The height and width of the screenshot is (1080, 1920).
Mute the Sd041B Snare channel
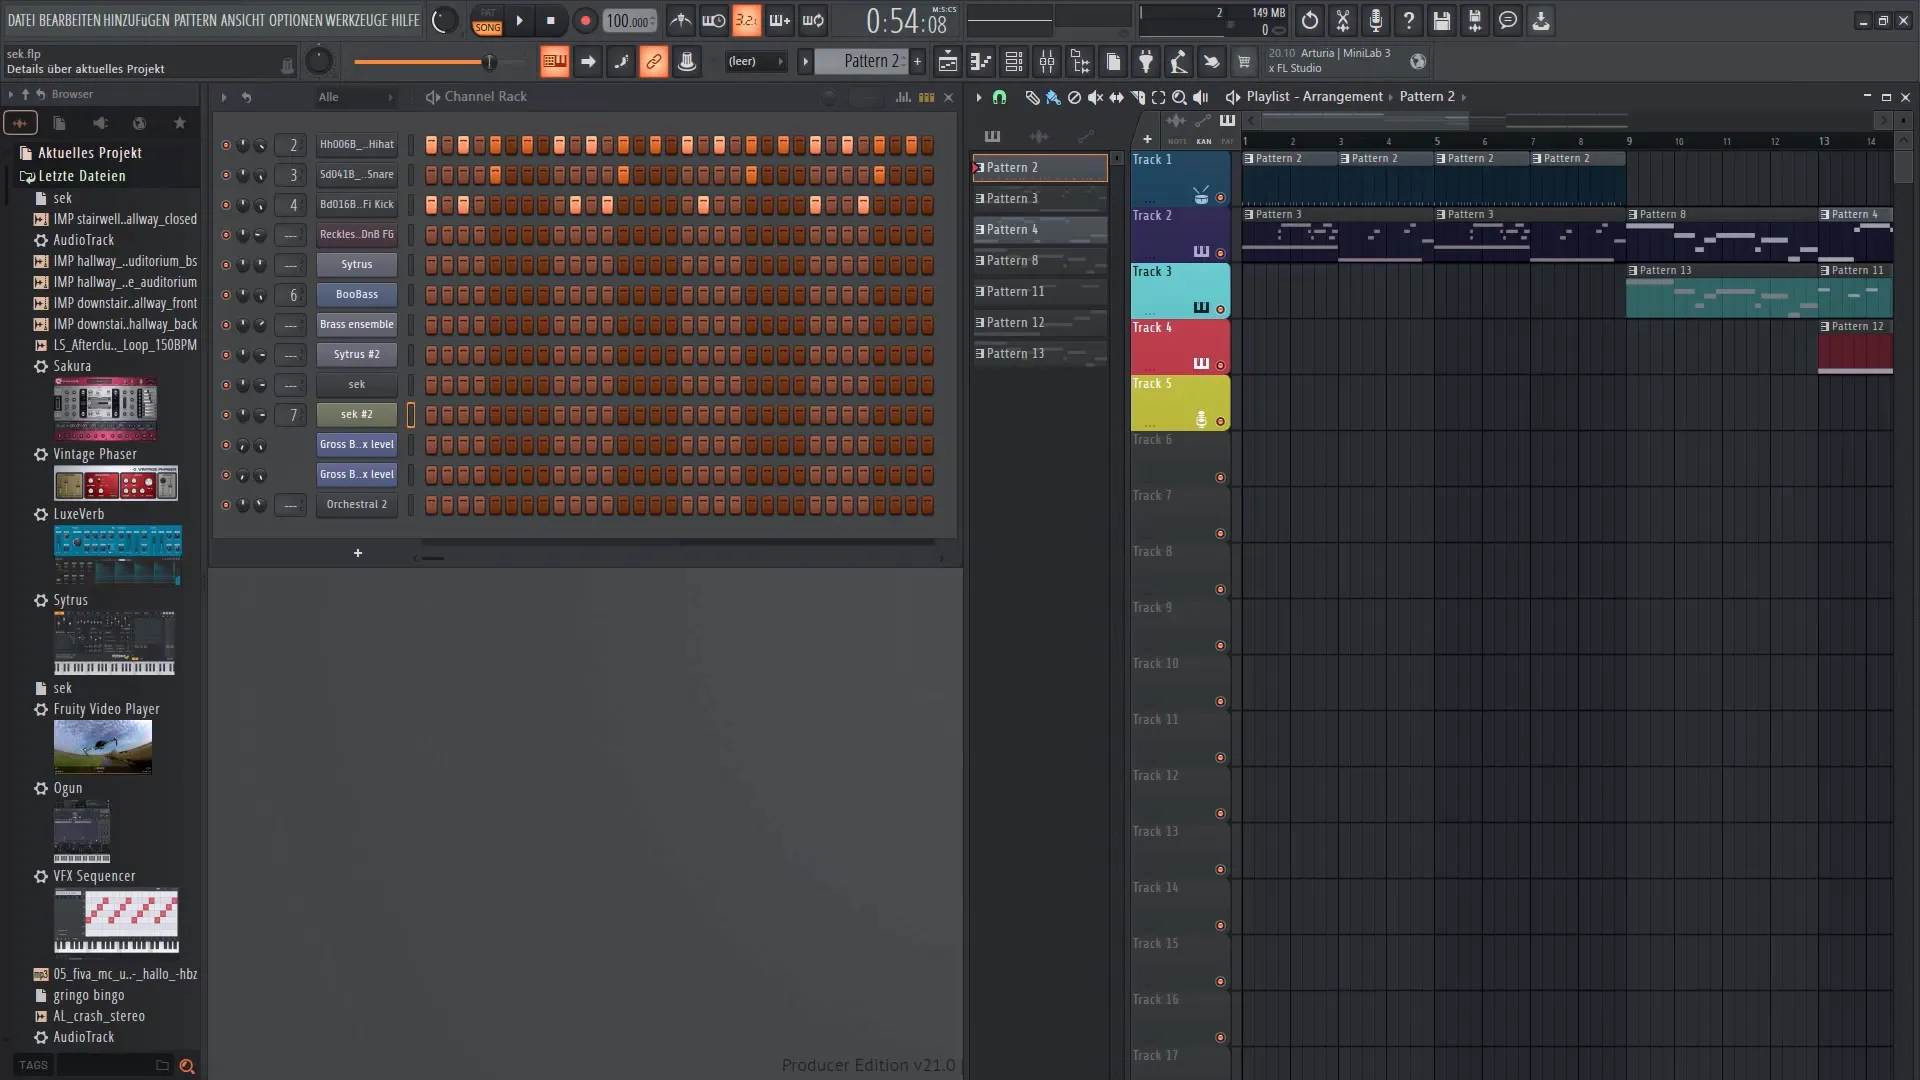click(225, 175)
